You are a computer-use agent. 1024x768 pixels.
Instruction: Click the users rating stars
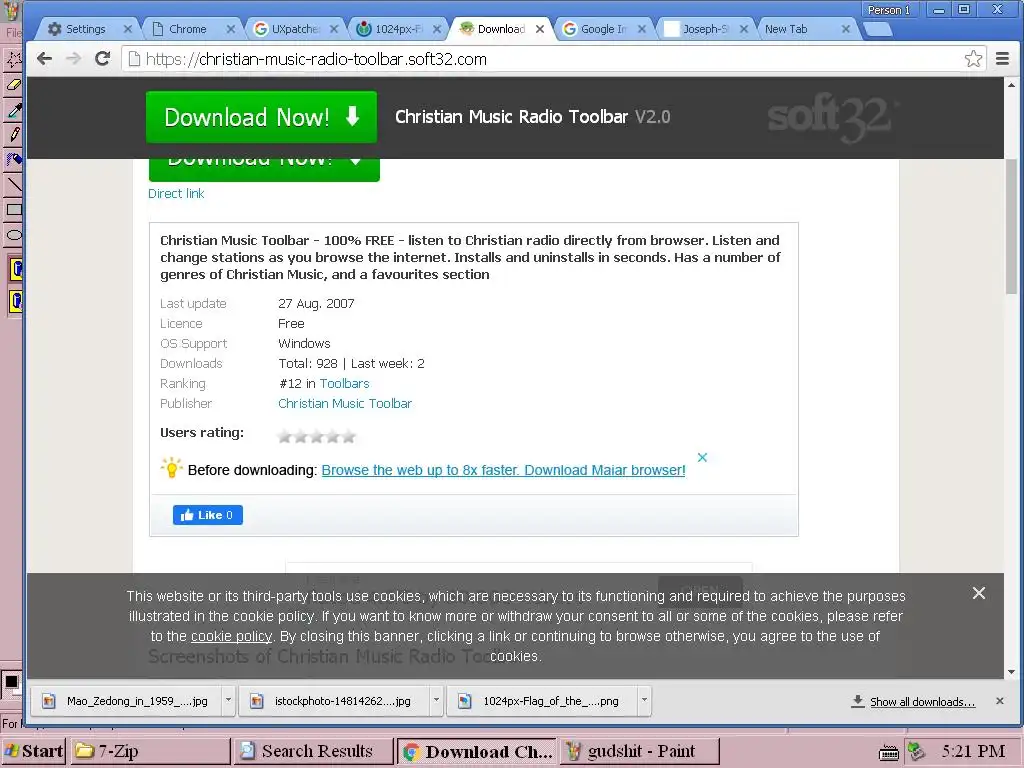click(317, 436)
